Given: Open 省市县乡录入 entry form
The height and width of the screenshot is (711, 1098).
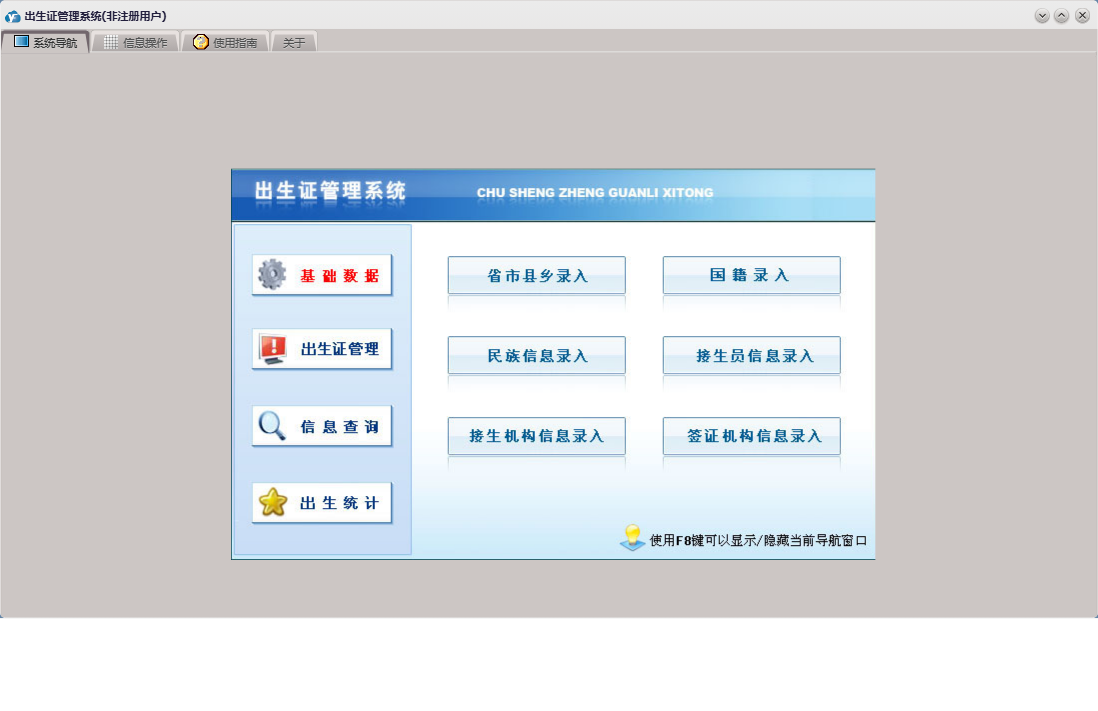Looking at the screenshot, I should 536,275.
